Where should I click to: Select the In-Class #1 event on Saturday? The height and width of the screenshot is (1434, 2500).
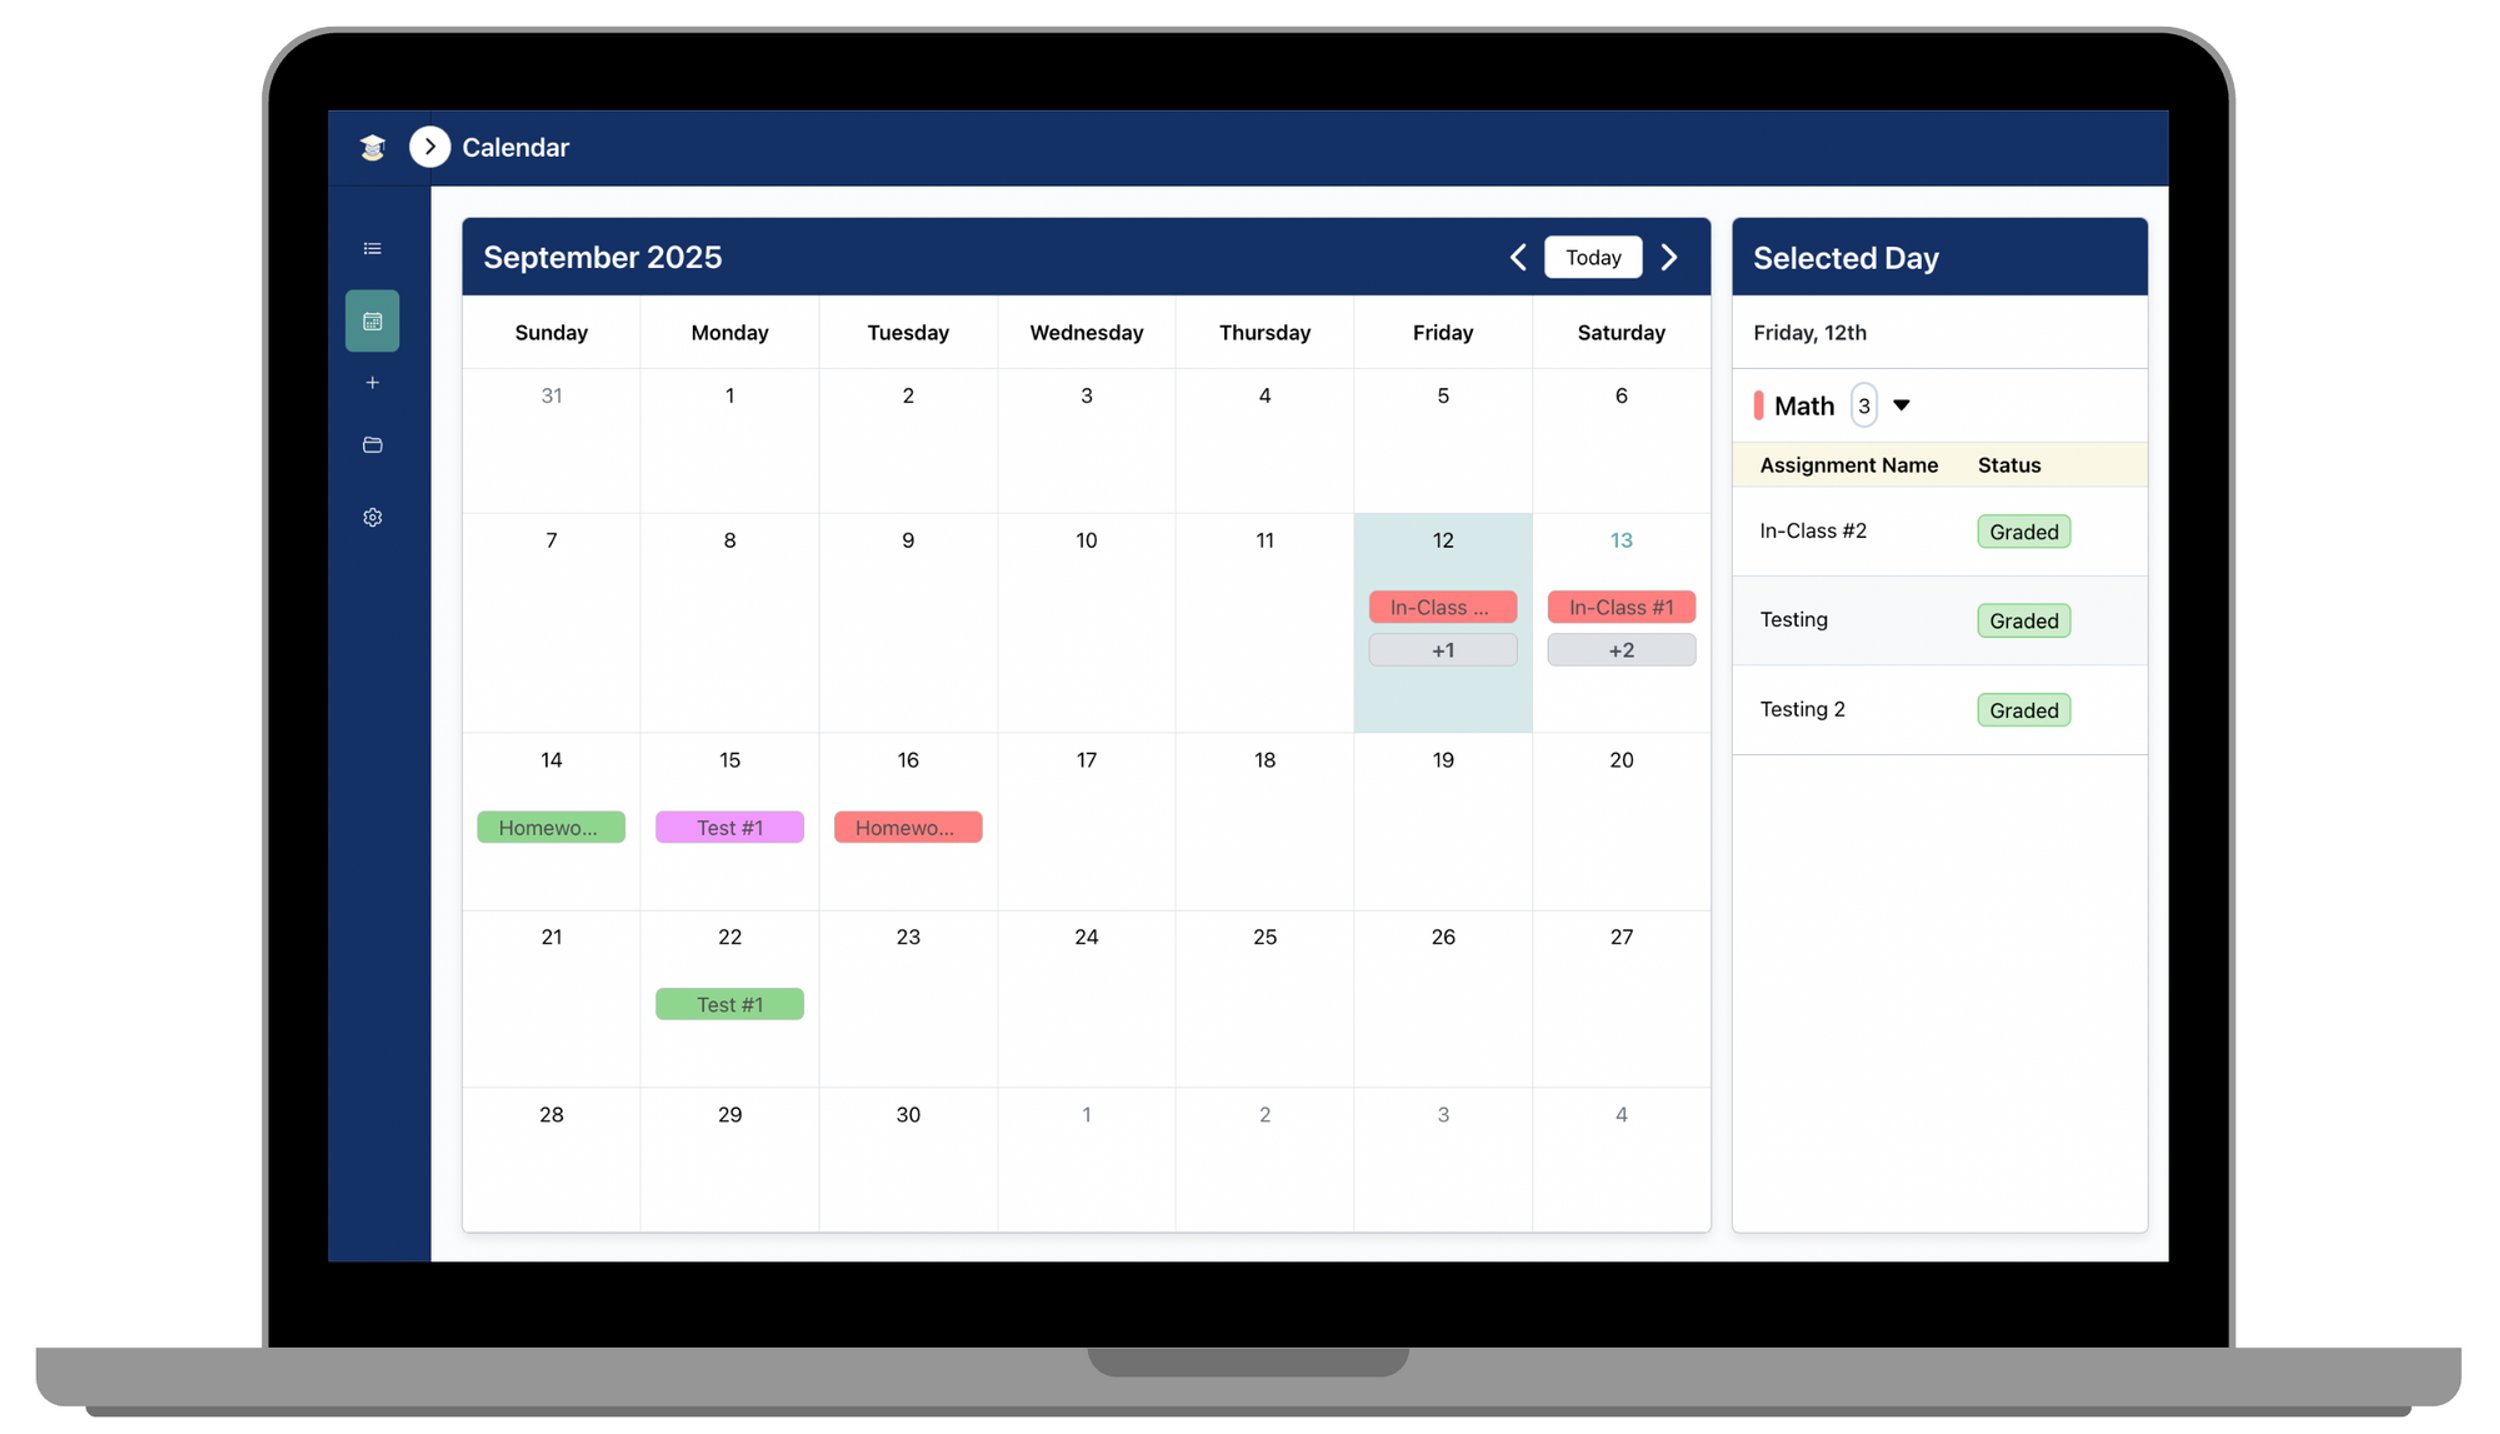[1620, 607]
